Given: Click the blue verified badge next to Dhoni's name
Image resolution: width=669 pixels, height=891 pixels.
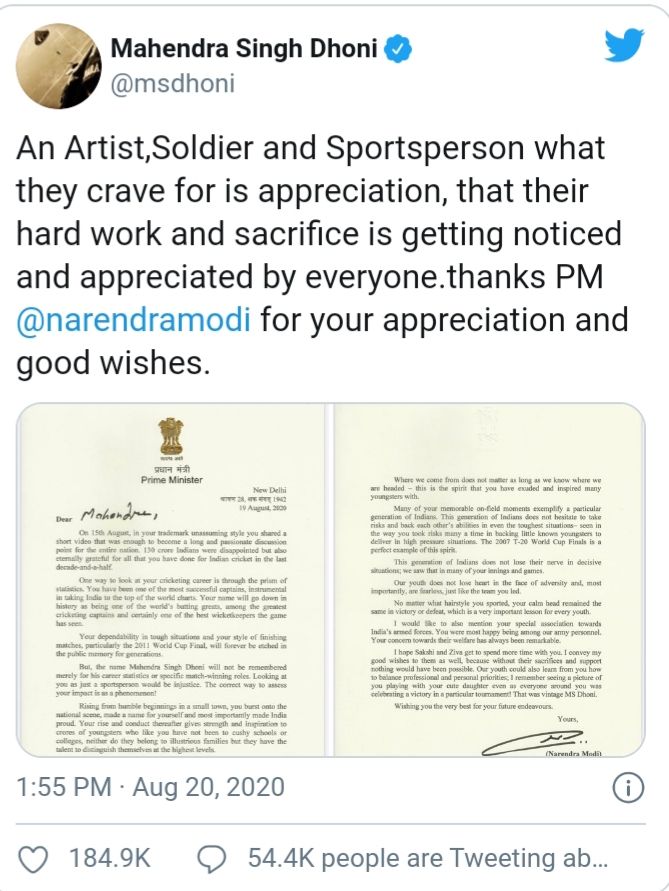Looking at the screenshot, I should tap(399, 45).
